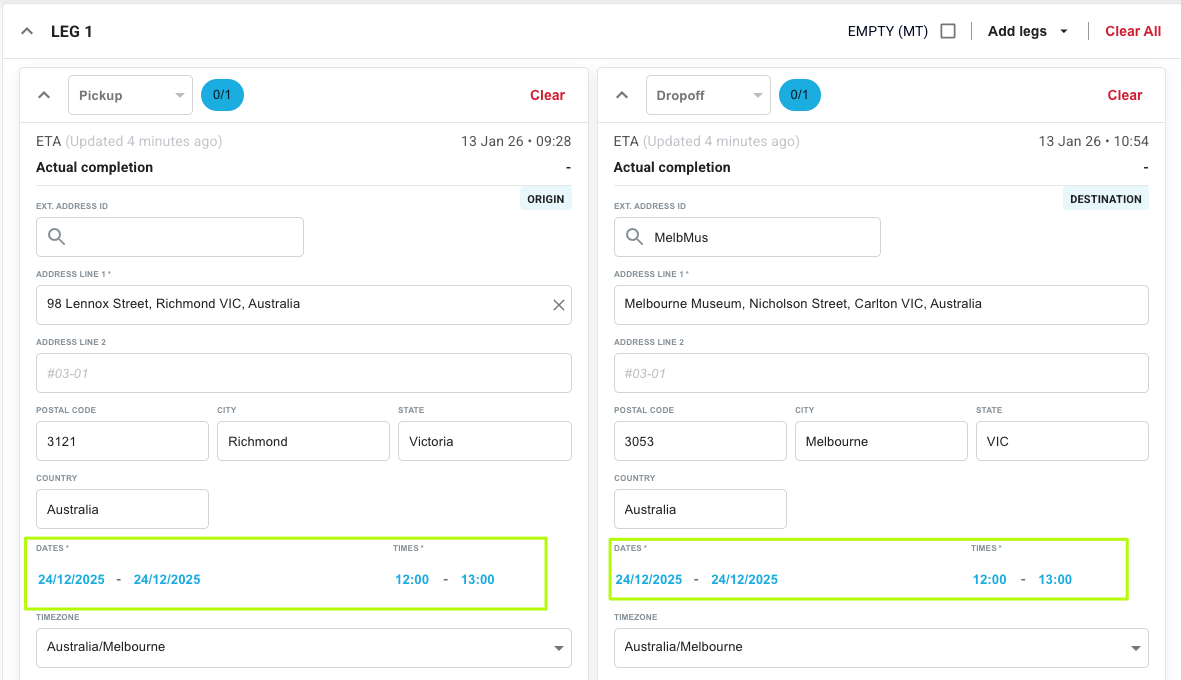Collapse the LEG 1 section chevron
Screen dimensions: 1181x680
coord(27,32)
